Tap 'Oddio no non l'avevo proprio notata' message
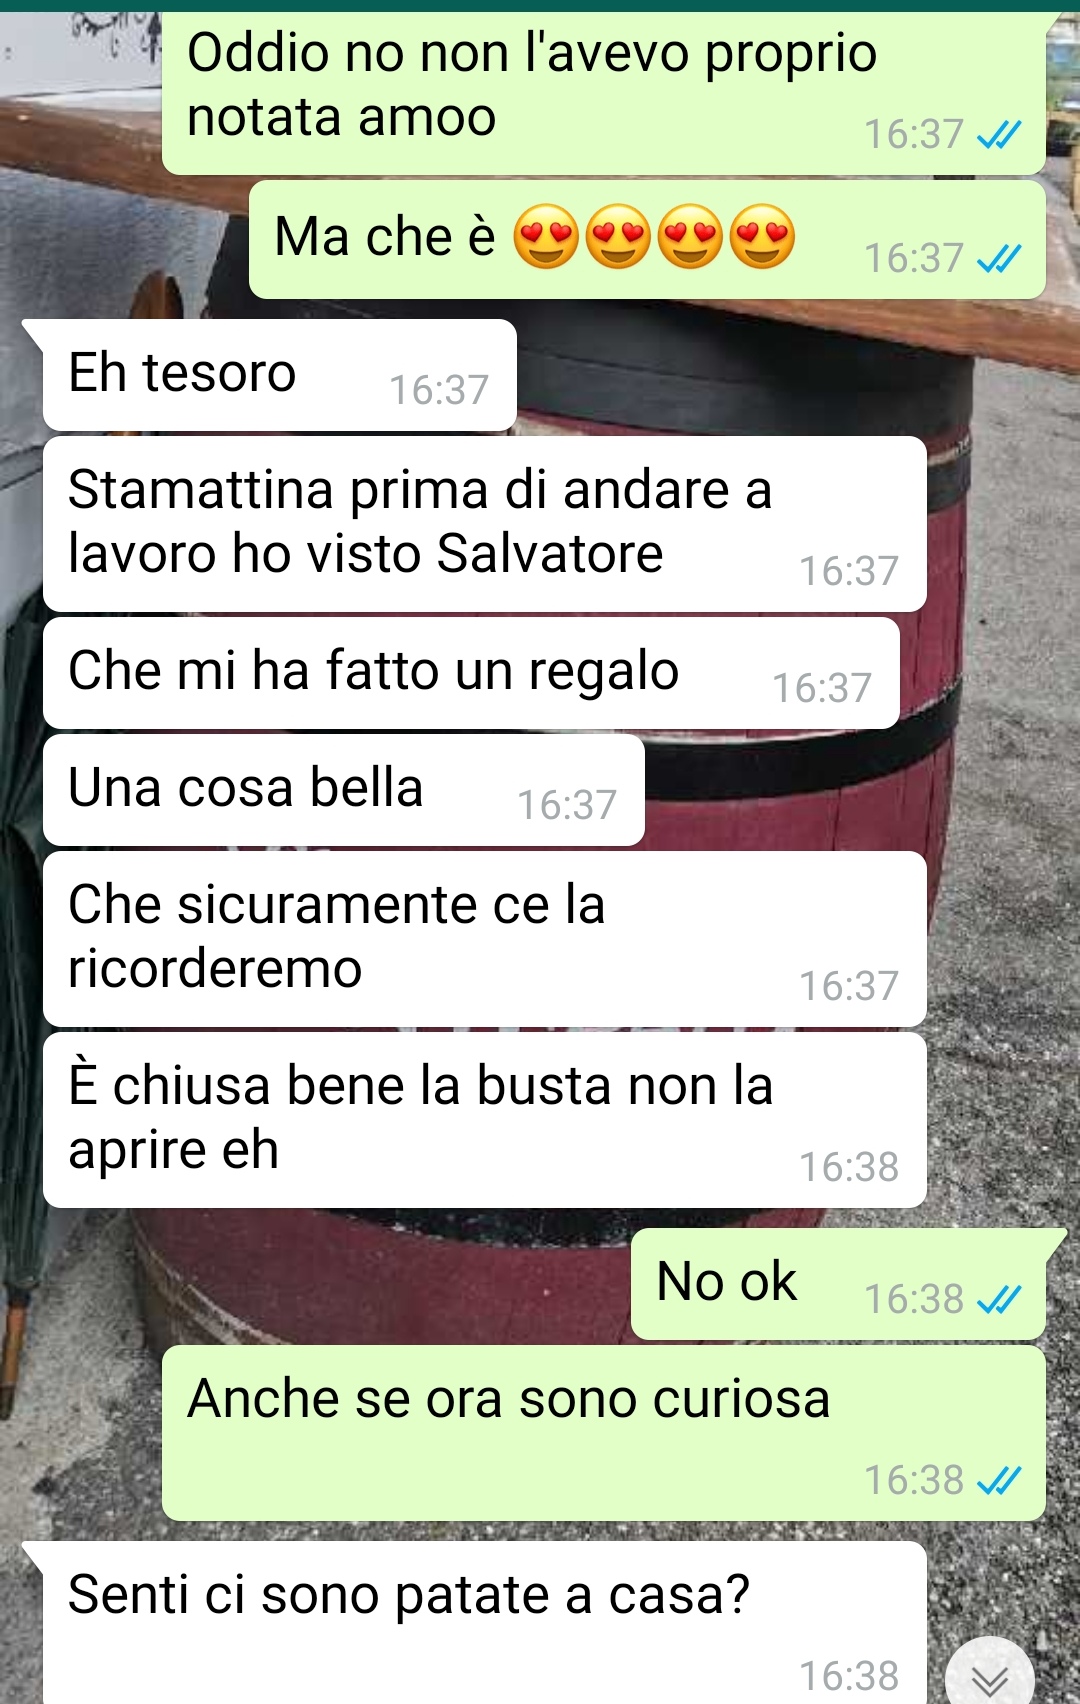 604,92
